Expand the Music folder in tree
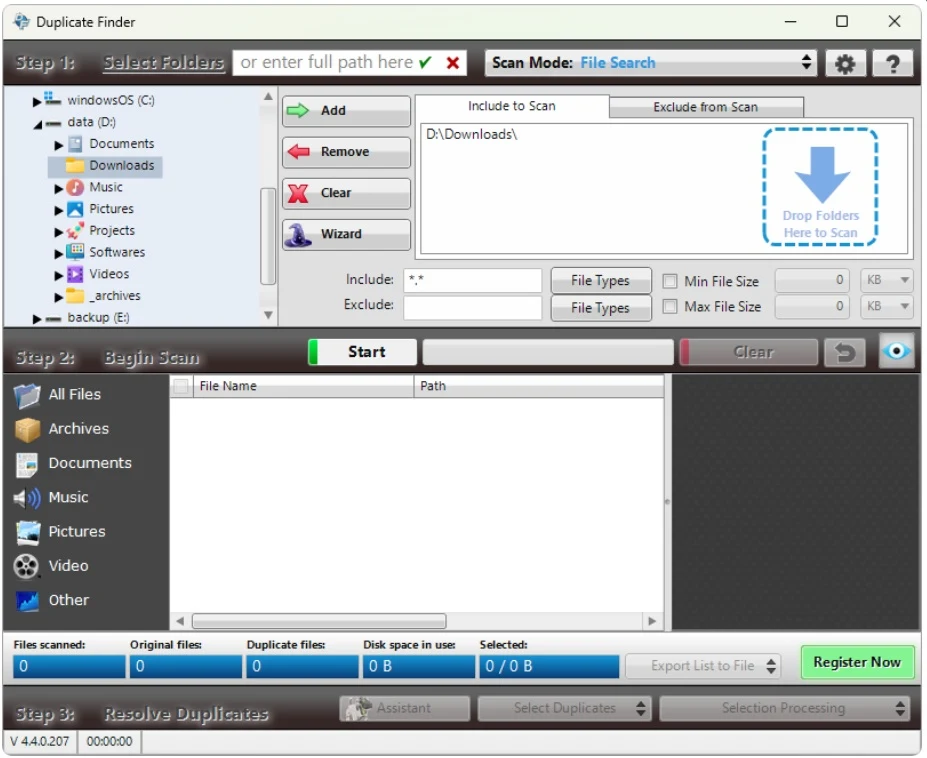Image resolution: width=927 pixels, height=758 pixels. tap(59, 188)
